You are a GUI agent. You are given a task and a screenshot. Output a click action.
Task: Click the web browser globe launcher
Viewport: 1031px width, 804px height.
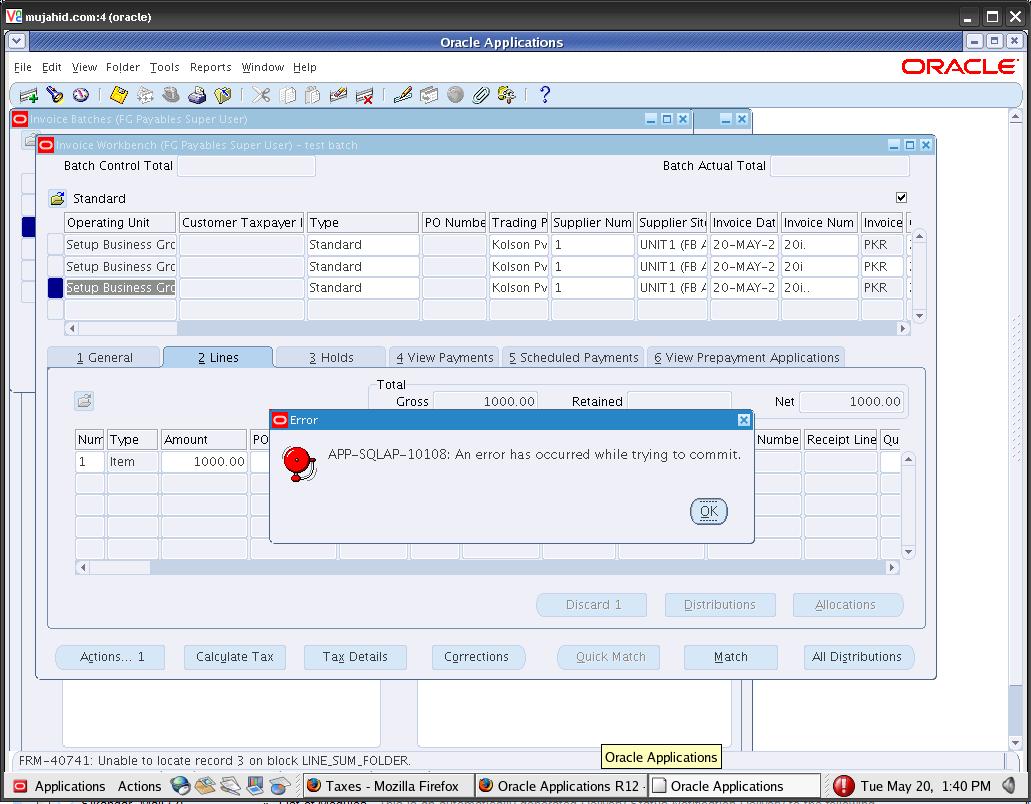(x=180, y=785)
